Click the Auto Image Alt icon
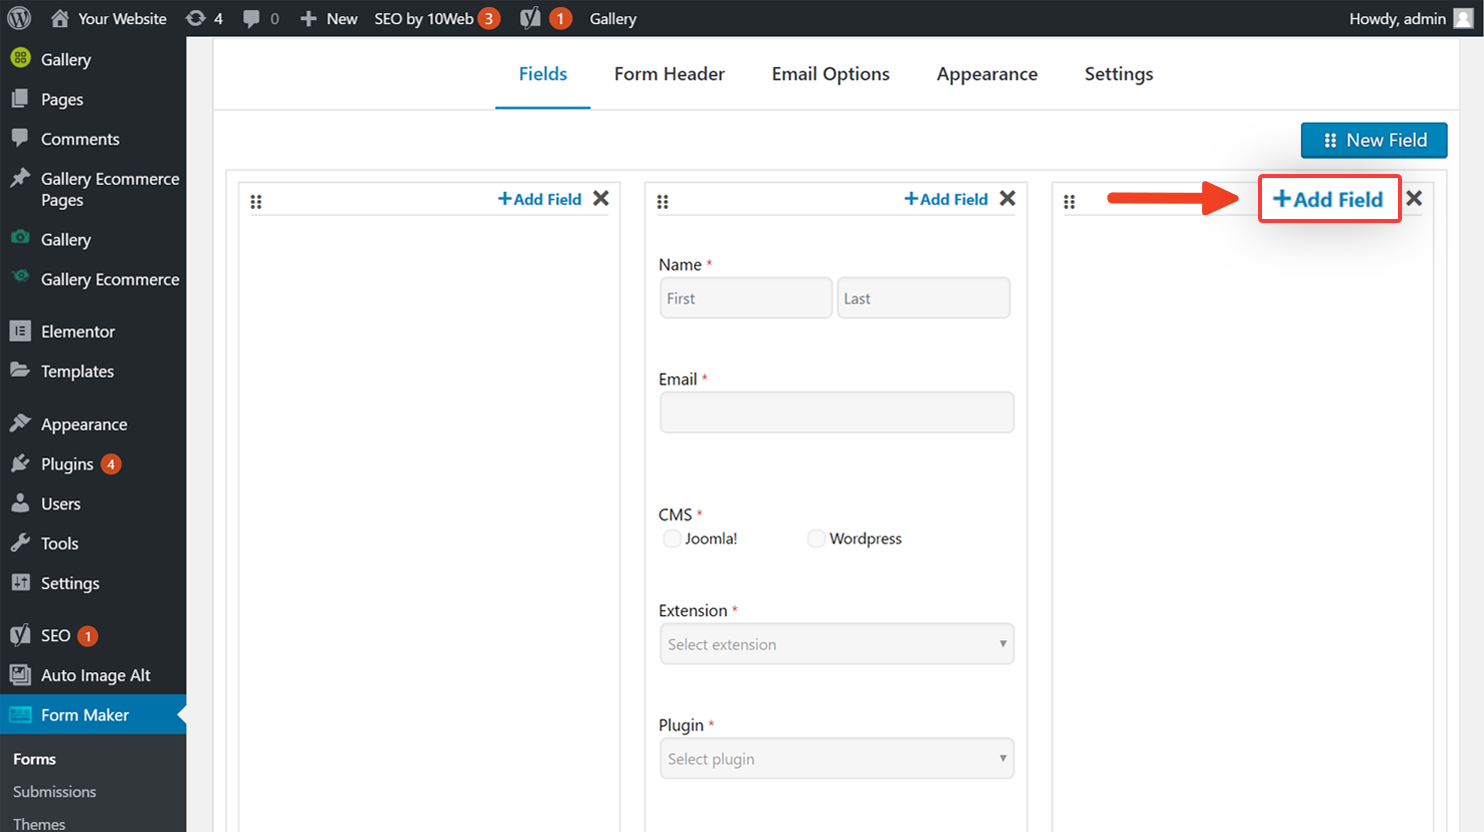 tap(20, 675)
